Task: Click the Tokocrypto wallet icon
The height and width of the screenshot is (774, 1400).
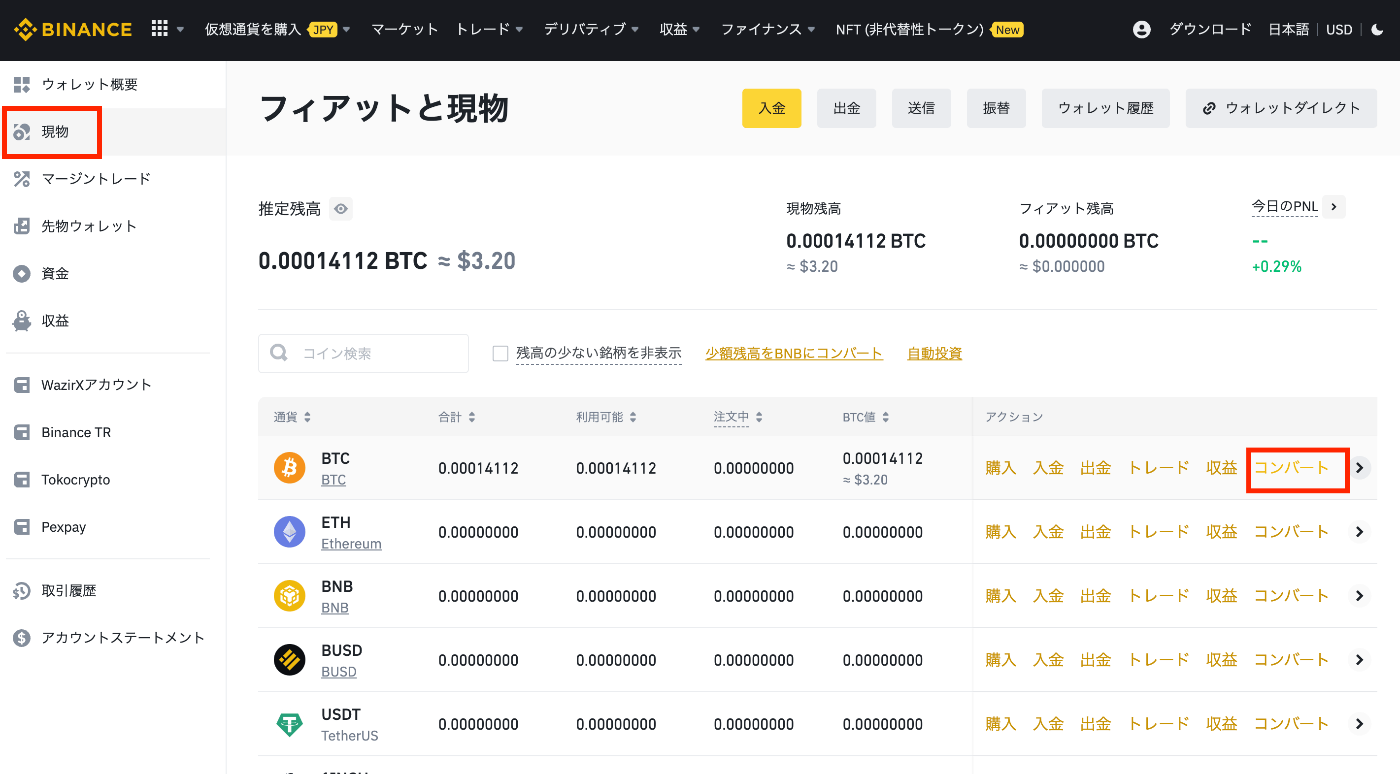Action: pyautogui.click(x=22, y=480)
